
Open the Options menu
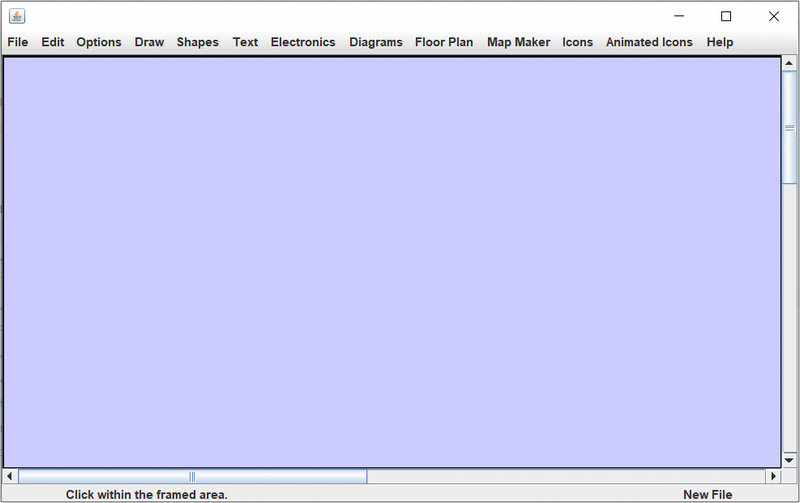coord(99,42)
